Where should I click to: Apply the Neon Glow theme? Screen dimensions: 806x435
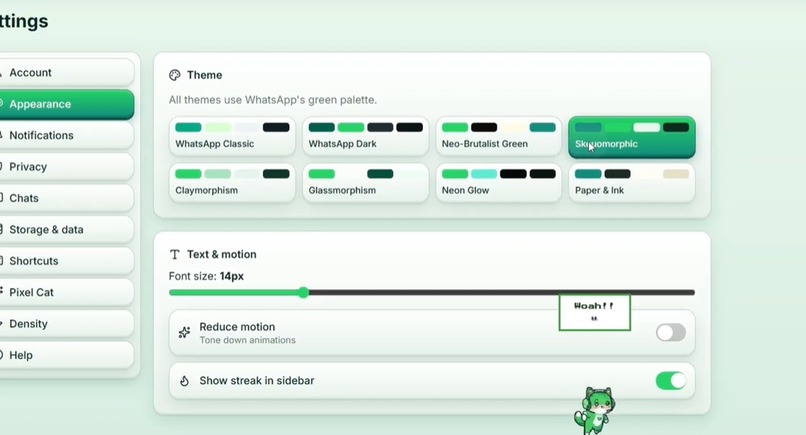click(499, 183)
